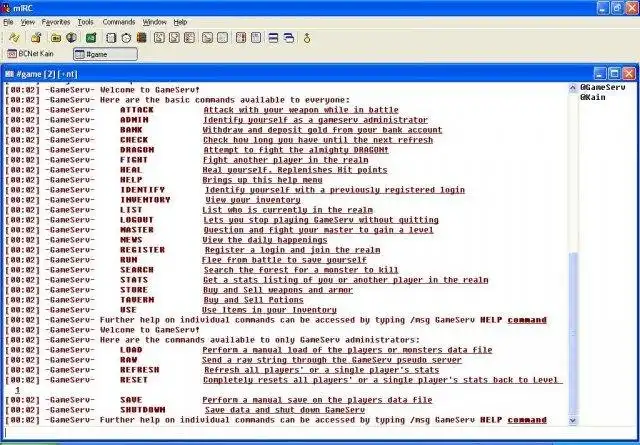Click the globe Channels list icon

coord(71,38)
